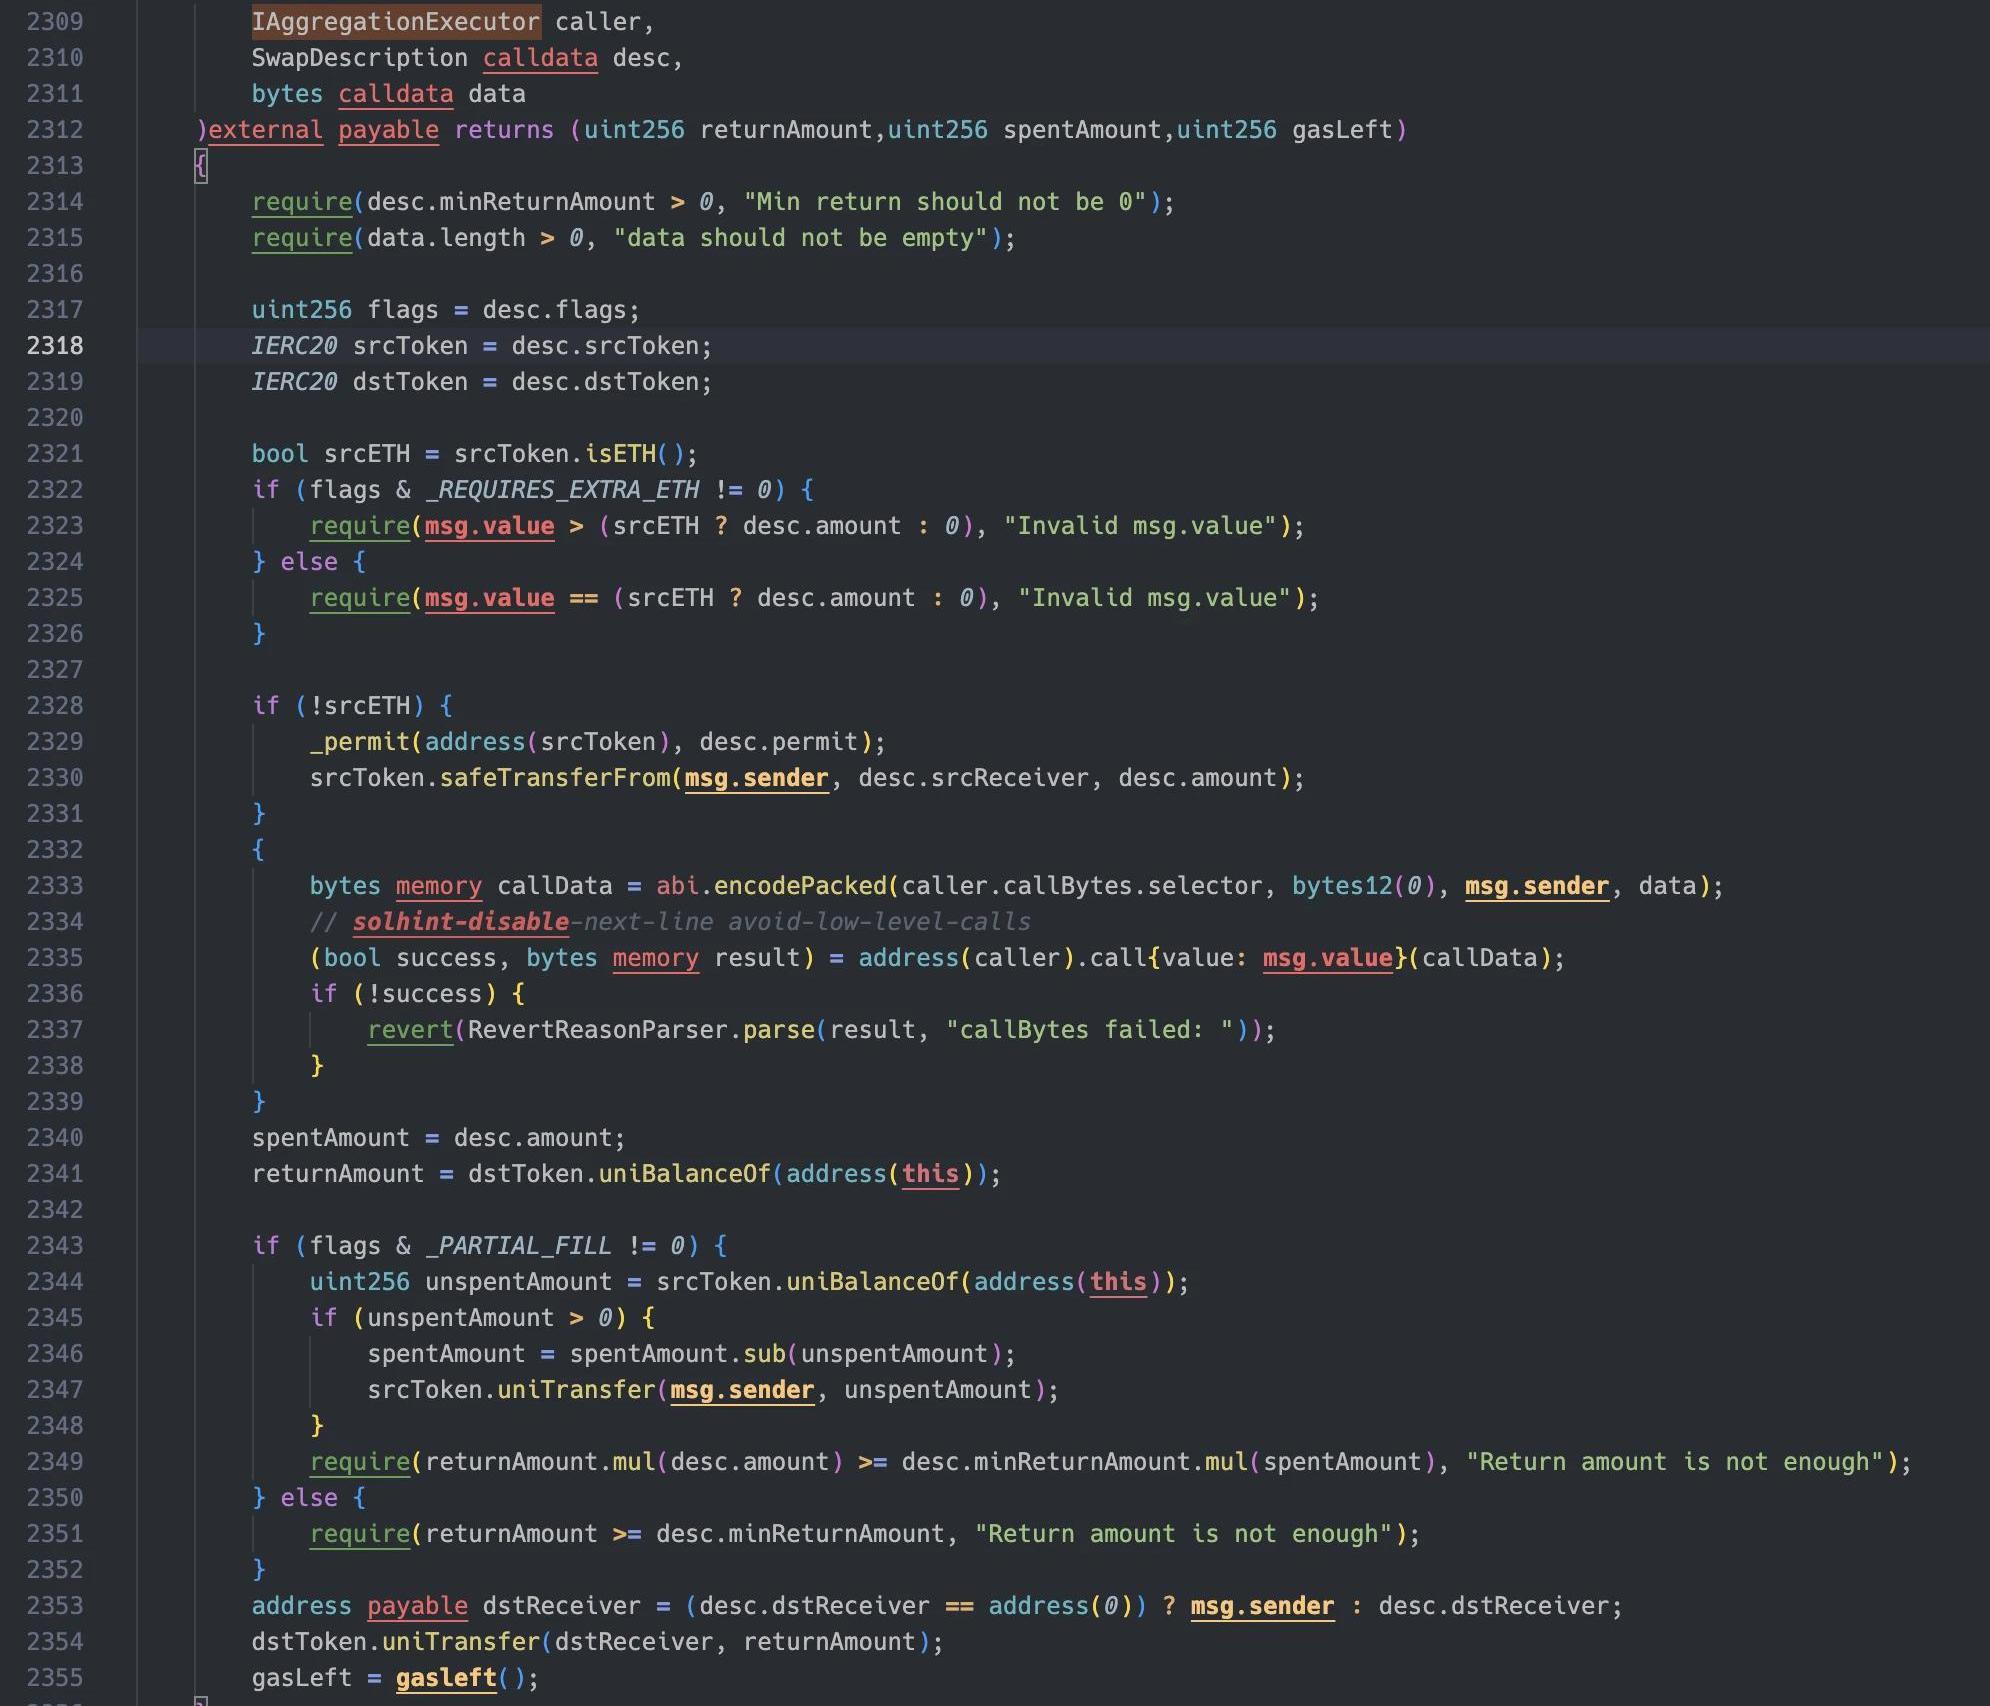Click the dstReceiver declaration on line 2353
Image resolution: width=1990 pixels, height=1706 pixels.
561,1606
